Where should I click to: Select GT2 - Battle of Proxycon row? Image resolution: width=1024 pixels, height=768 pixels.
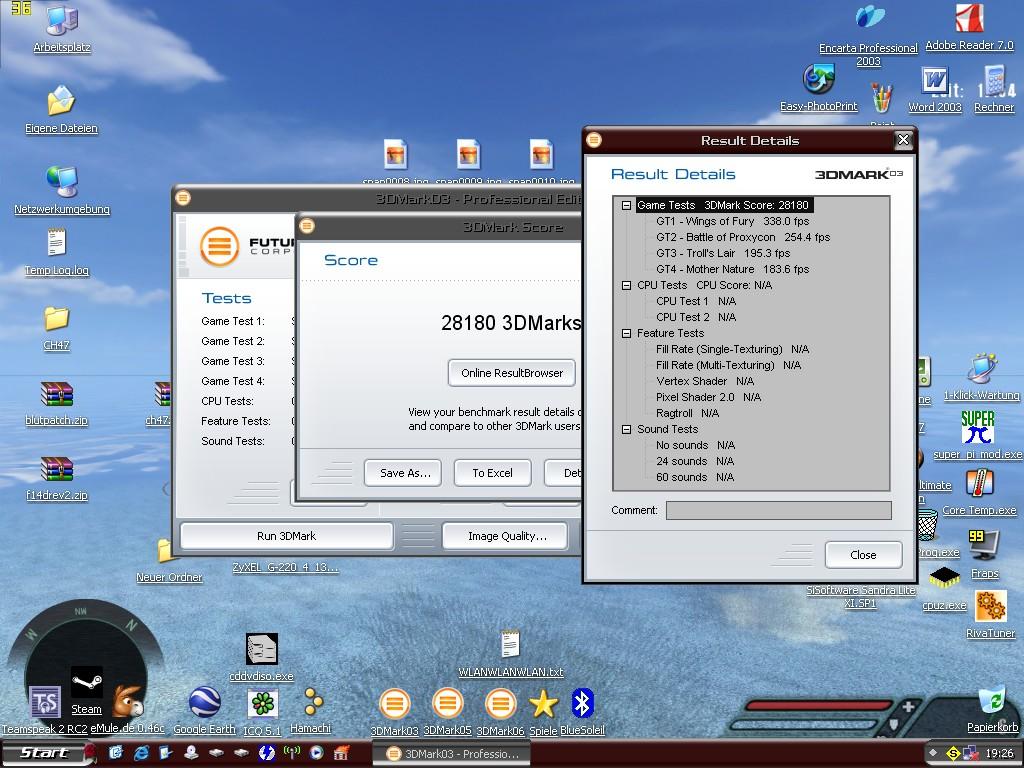point(743,237)
